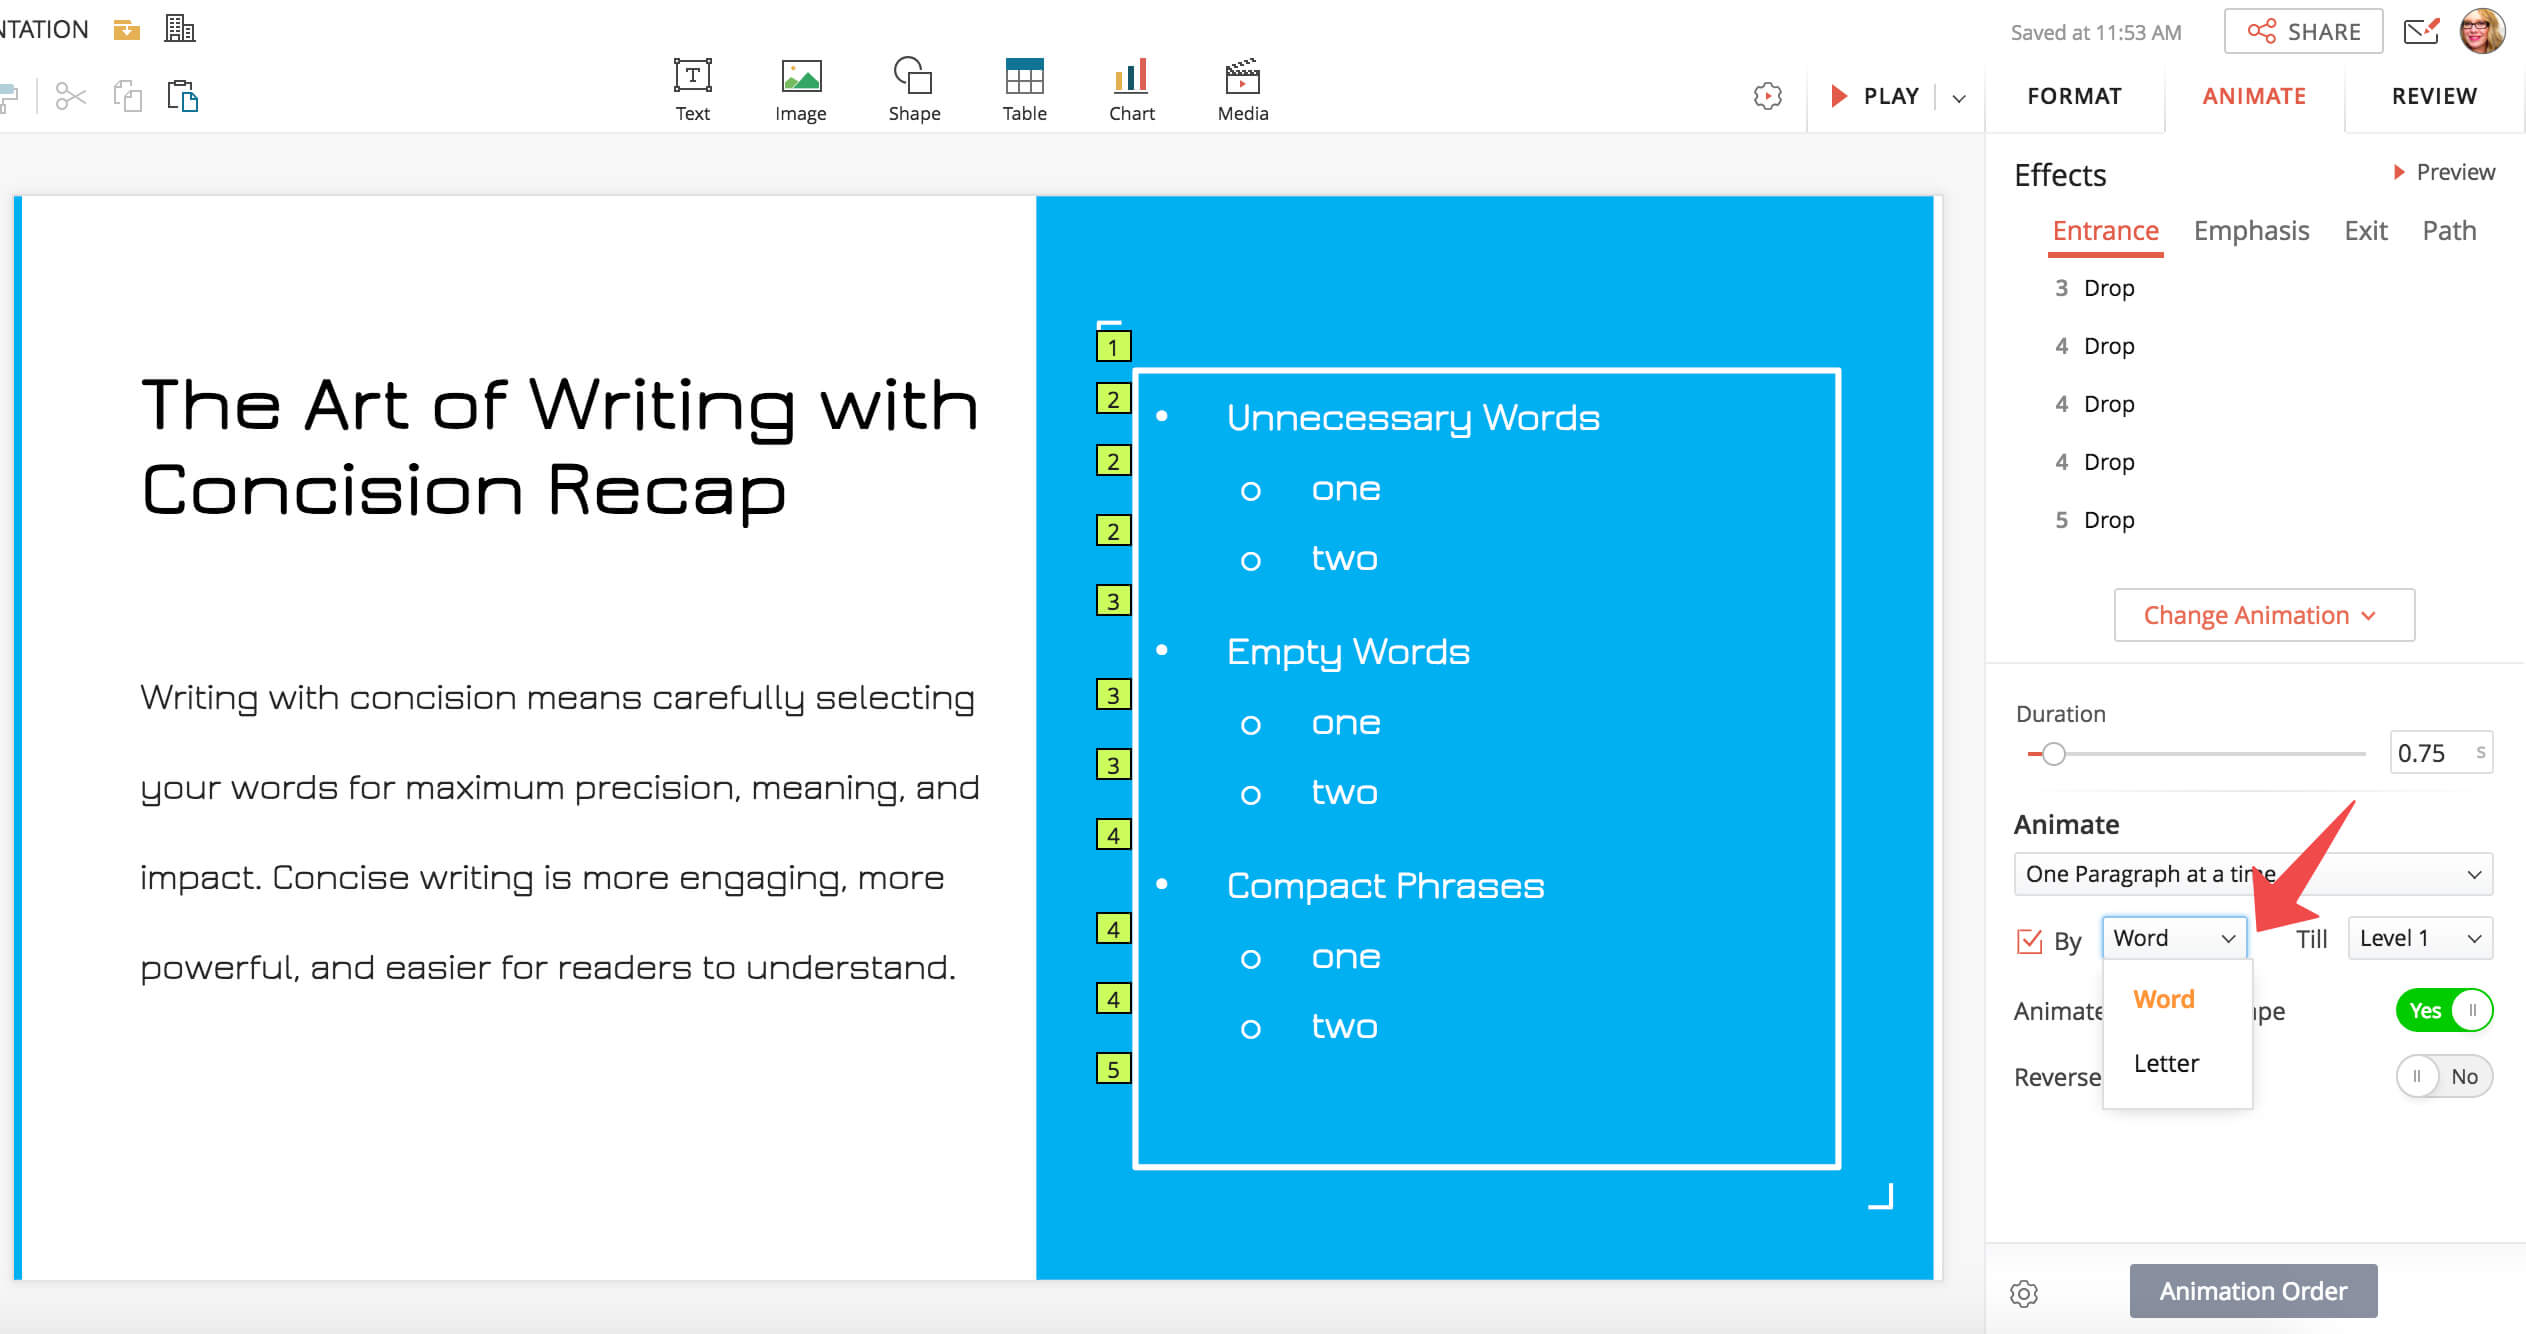Click the Duration slider handle
This screenshot has height=1334, width=2526.
point(2053,754)
